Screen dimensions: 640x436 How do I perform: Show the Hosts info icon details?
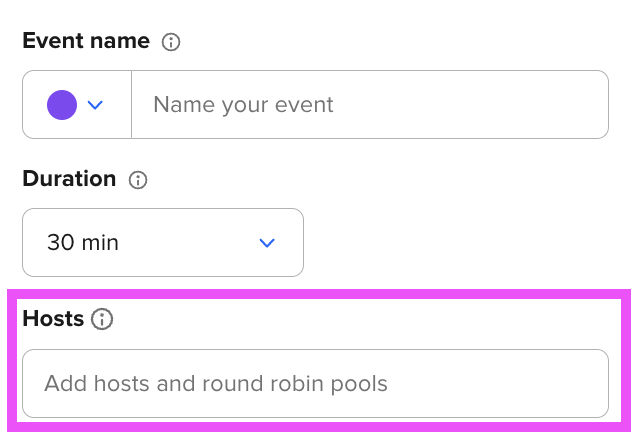(x=102, y=319)
